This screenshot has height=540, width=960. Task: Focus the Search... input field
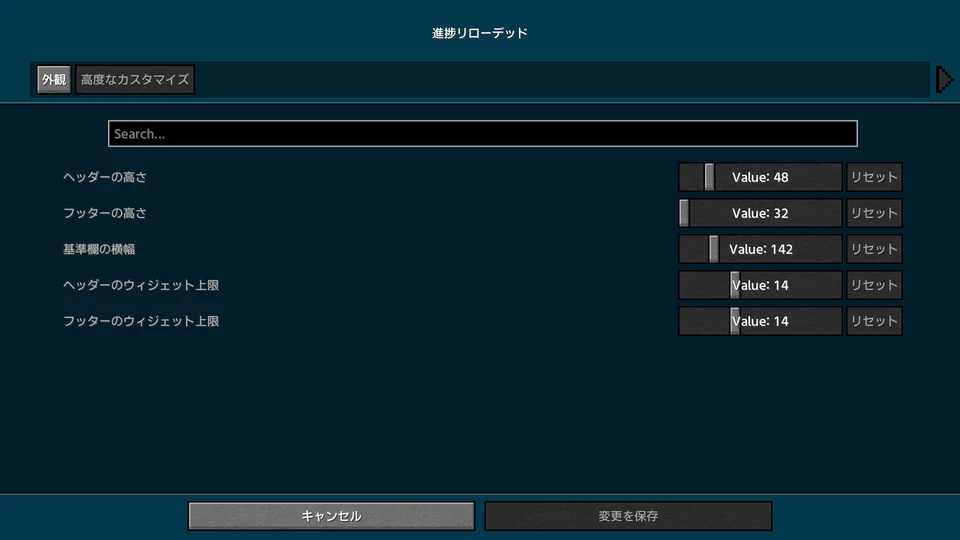482,133
